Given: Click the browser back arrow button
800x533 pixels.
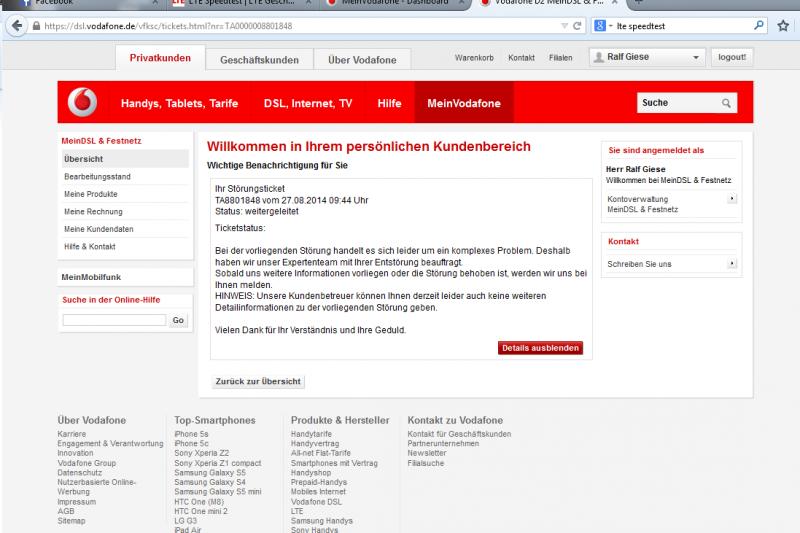Looking at the screenshot, I should point(17,26).
